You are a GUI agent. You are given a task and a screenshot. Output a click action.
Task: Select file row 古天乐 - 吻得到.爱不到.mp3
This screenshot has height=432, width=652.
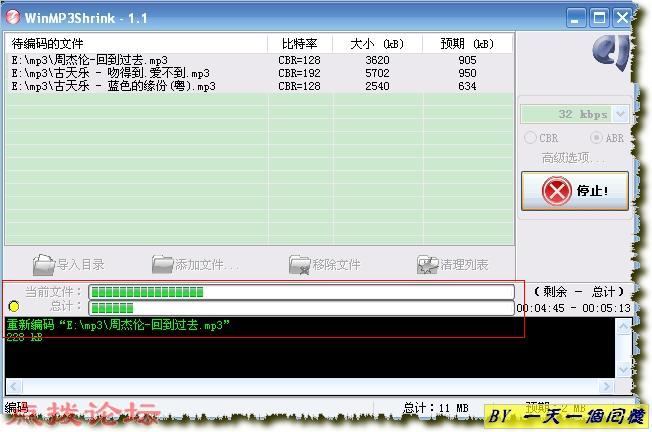click(x=259, y=73)
